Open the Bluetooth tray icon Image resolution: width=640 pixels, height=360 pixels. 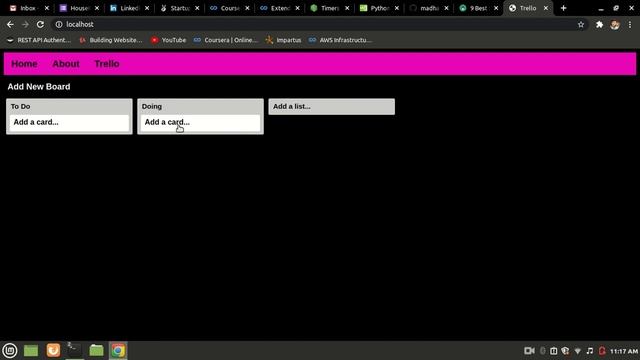(x=542, y=351)
